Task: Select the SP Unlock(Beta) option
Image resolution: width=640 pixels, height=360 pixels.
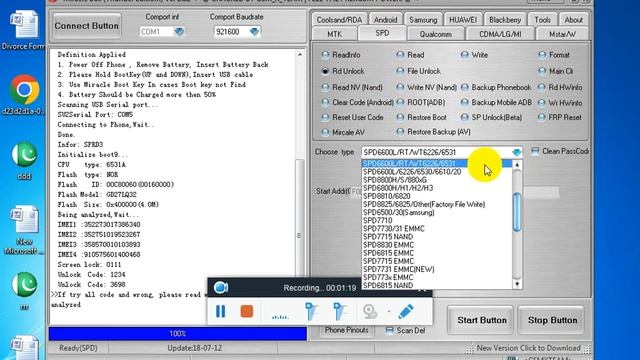Action: 491,117
